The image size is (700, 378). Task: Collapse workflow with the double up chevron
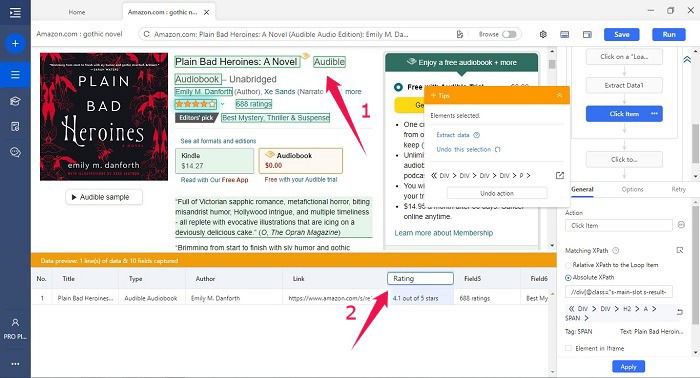(687, 59)
